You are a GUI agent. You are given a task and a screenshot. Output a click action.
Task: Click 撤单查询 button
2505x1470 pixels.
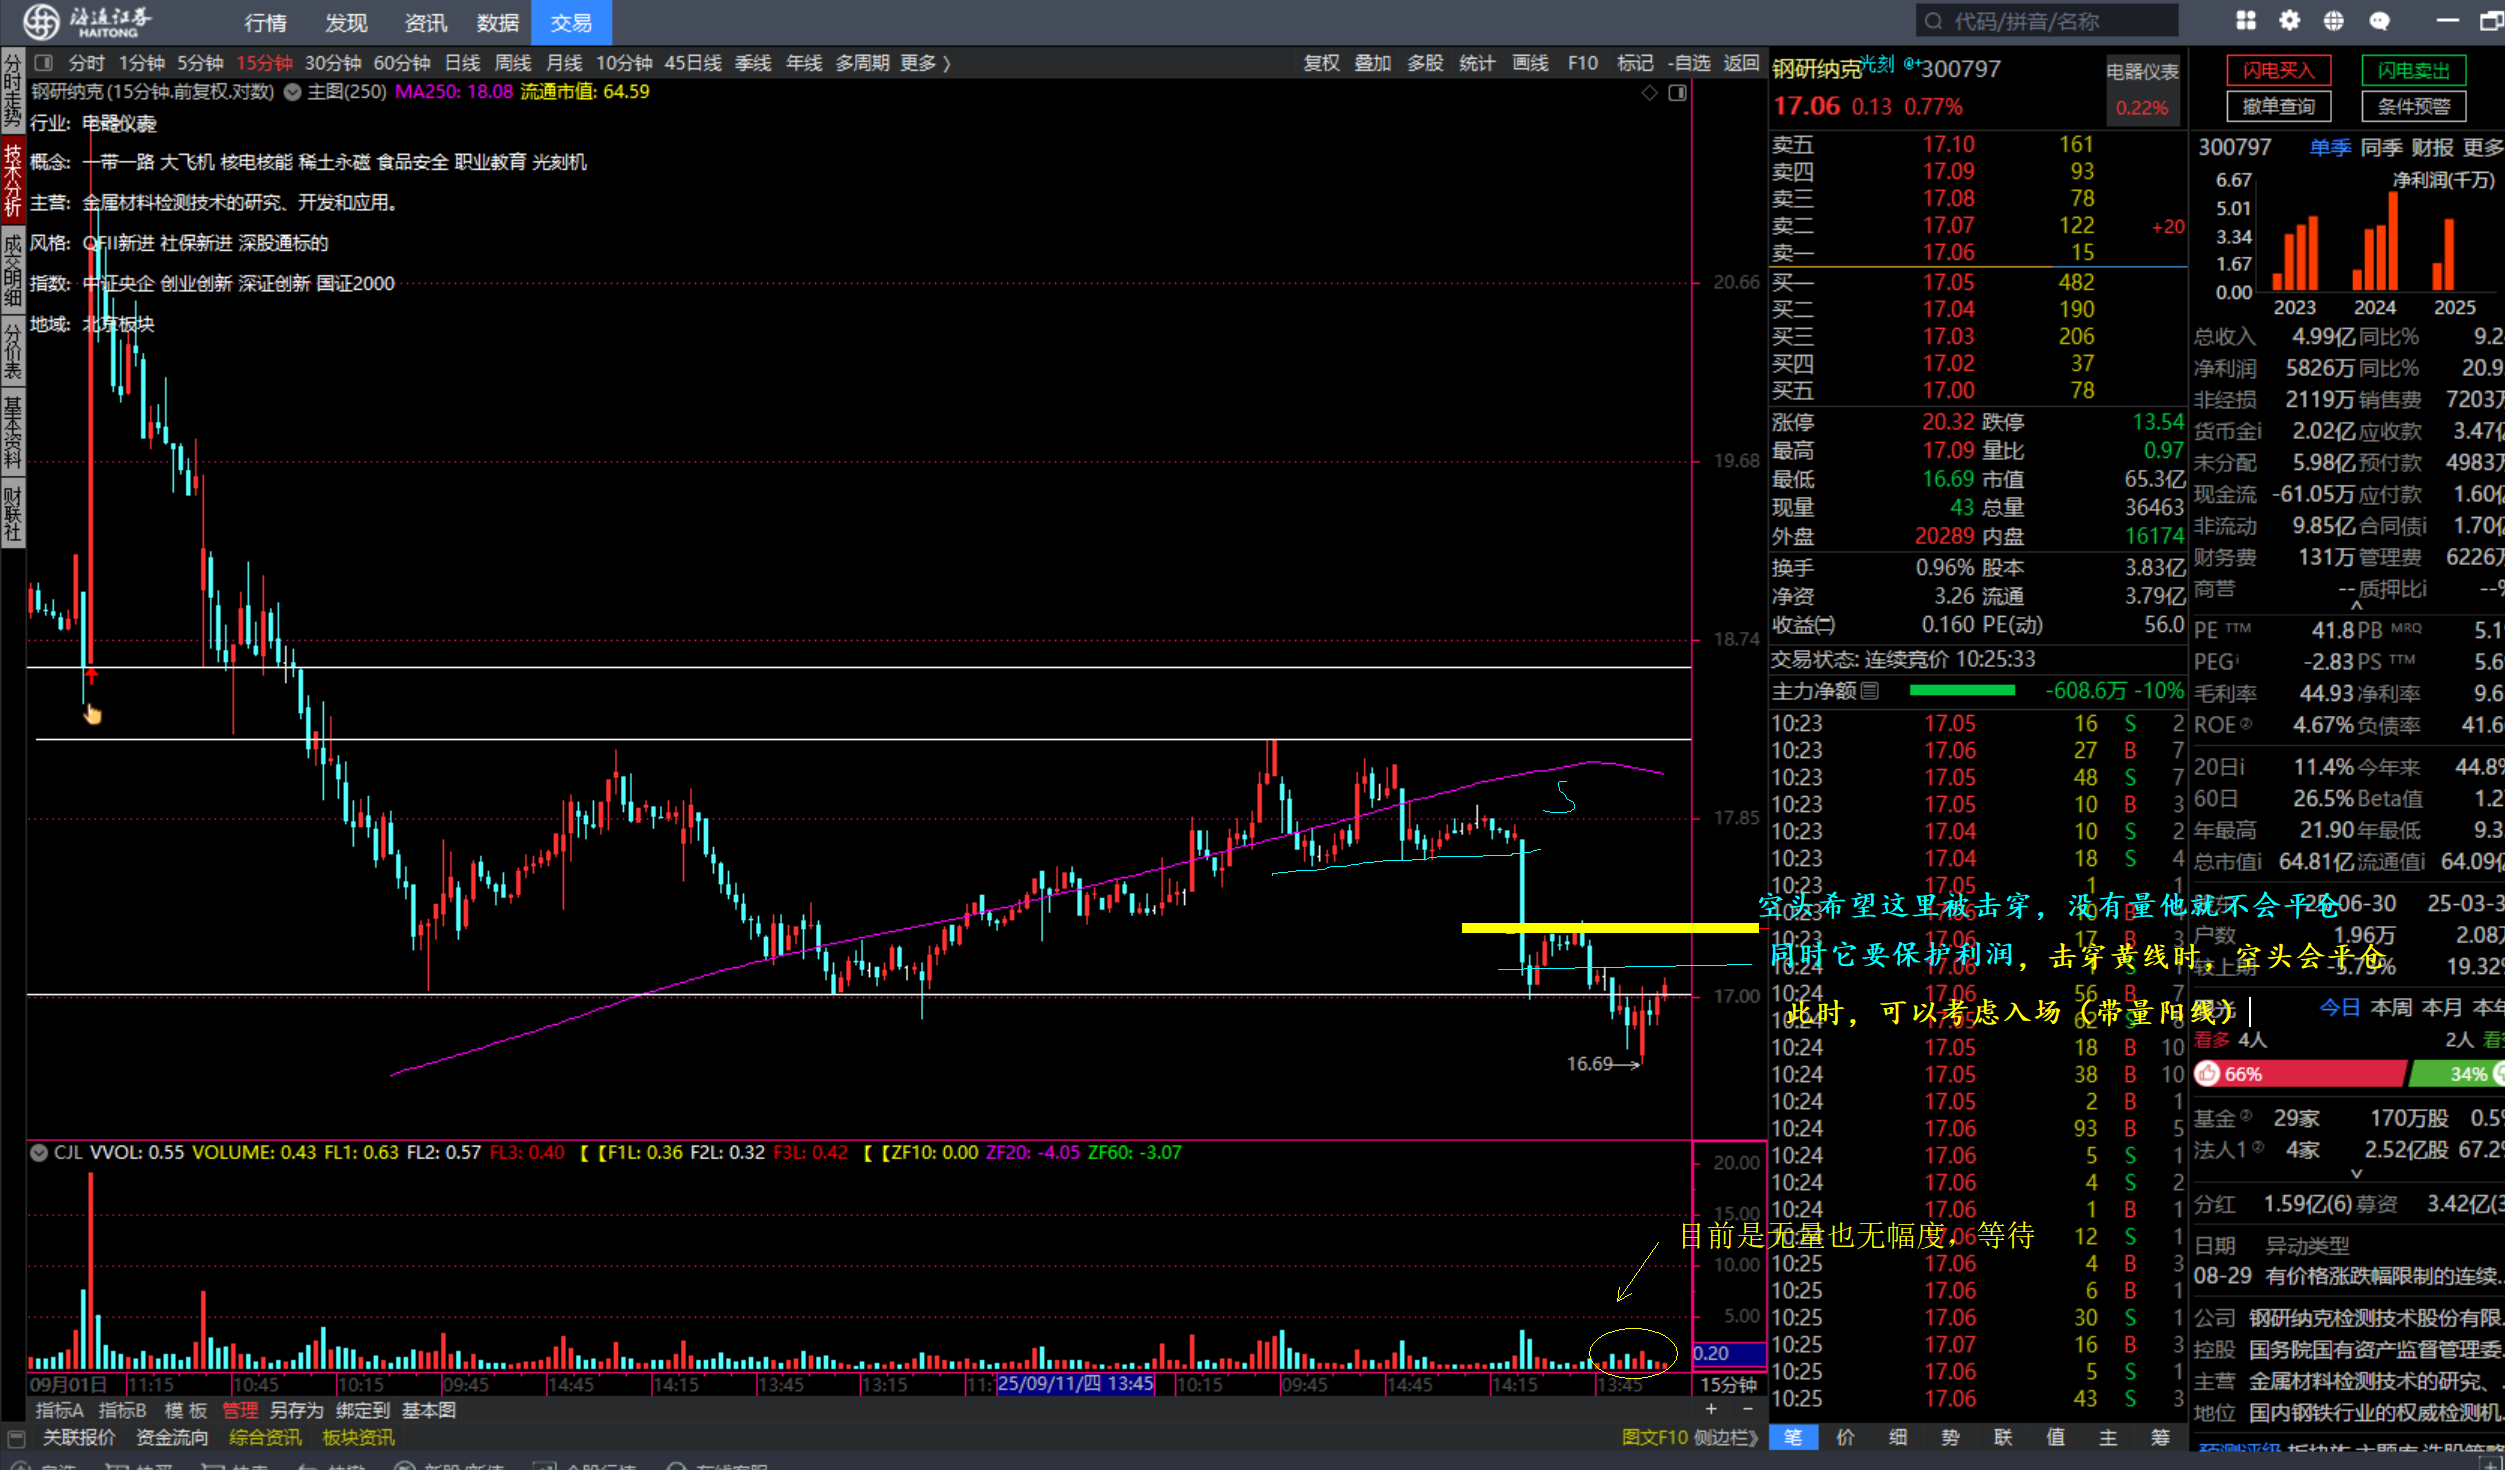pos(2279,106)
